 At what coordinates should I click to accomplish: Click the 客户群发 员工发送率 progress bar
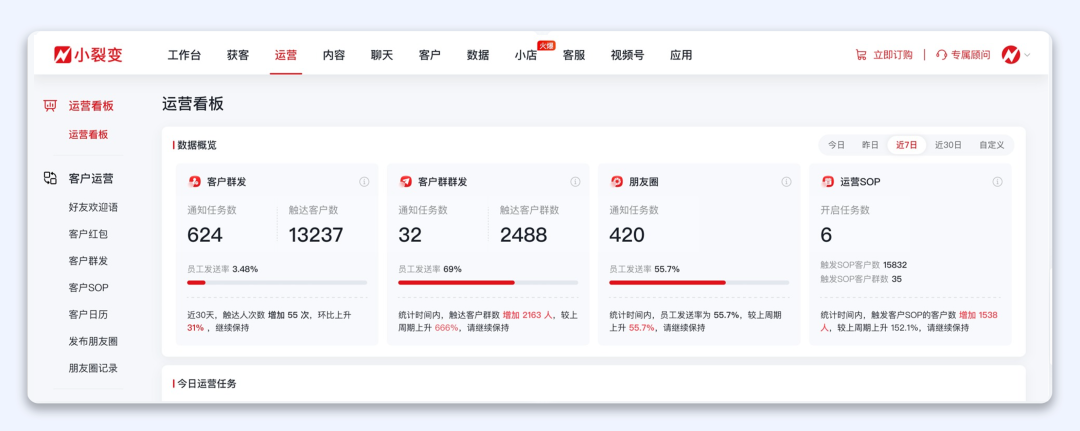pyautogui.click(x=277, y=283)
